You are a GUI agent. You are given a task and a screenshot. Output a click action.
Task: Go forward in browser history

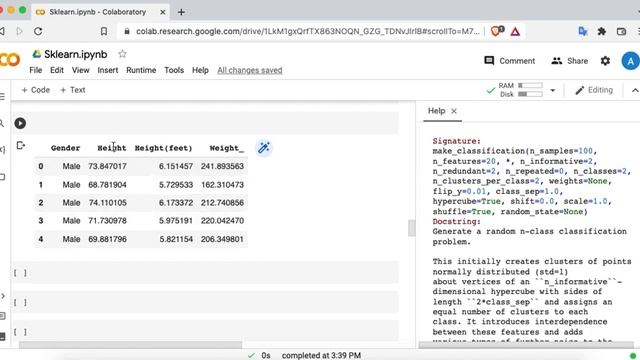point(19,31)
